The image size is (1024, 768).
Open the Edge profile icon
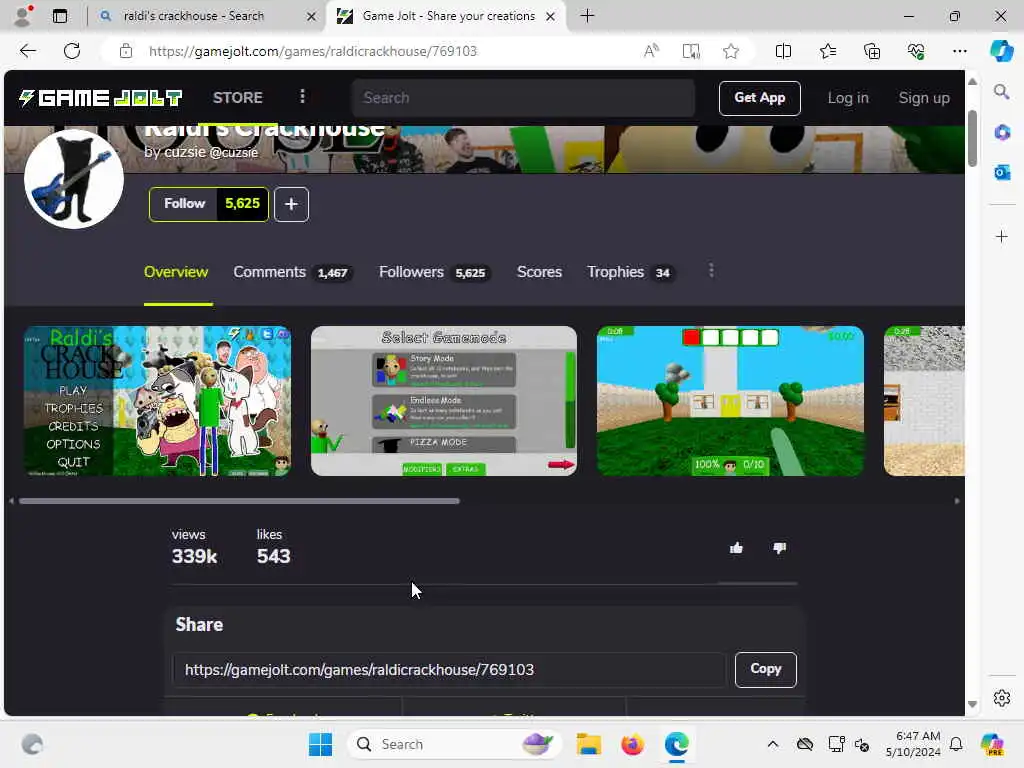click(x=23, y=16)
